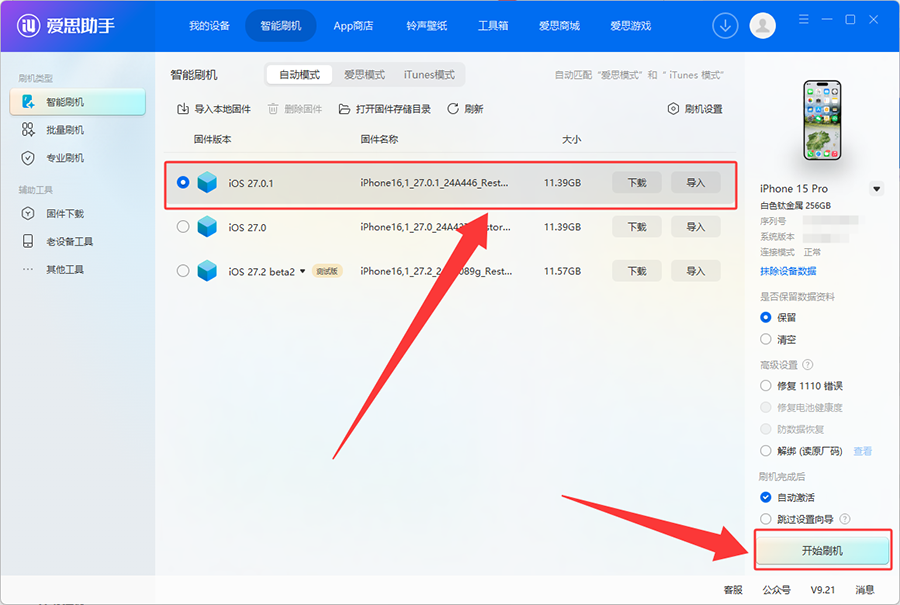Screen dimensions: 900x605
Task: Click the 查看 link next to 解绑
Action: click(x=862, y=451)
